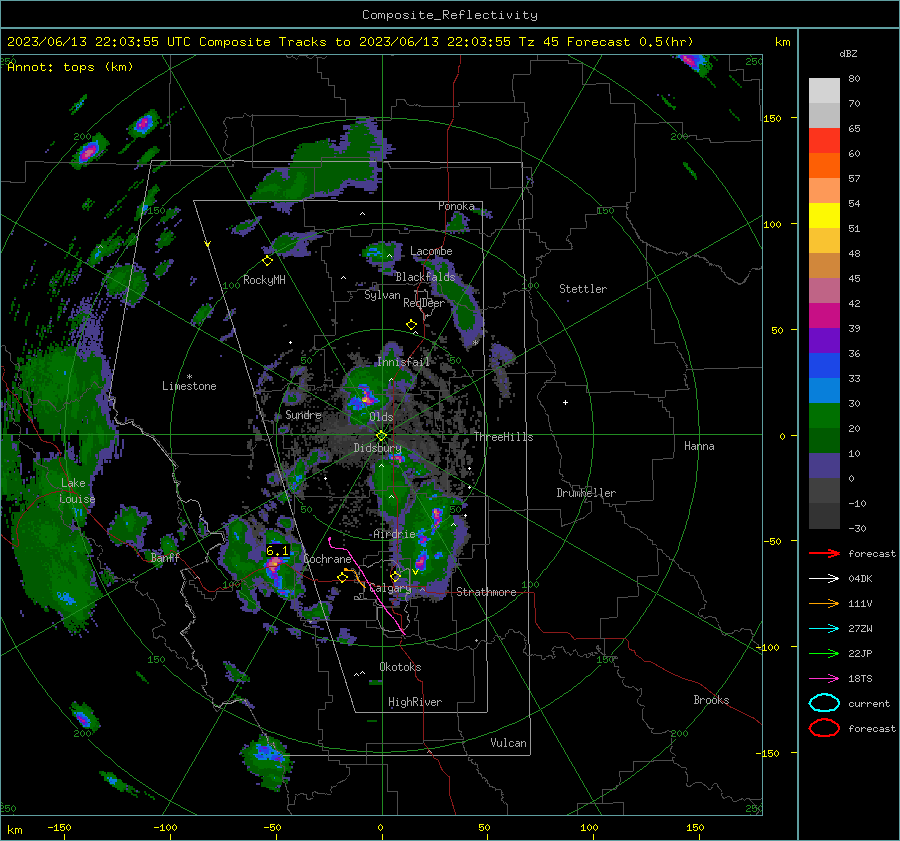The height and width of the screenshot is (841, 900).
Task: Click the red forecast ellipse symbol
Action: (x=824, y=728)
